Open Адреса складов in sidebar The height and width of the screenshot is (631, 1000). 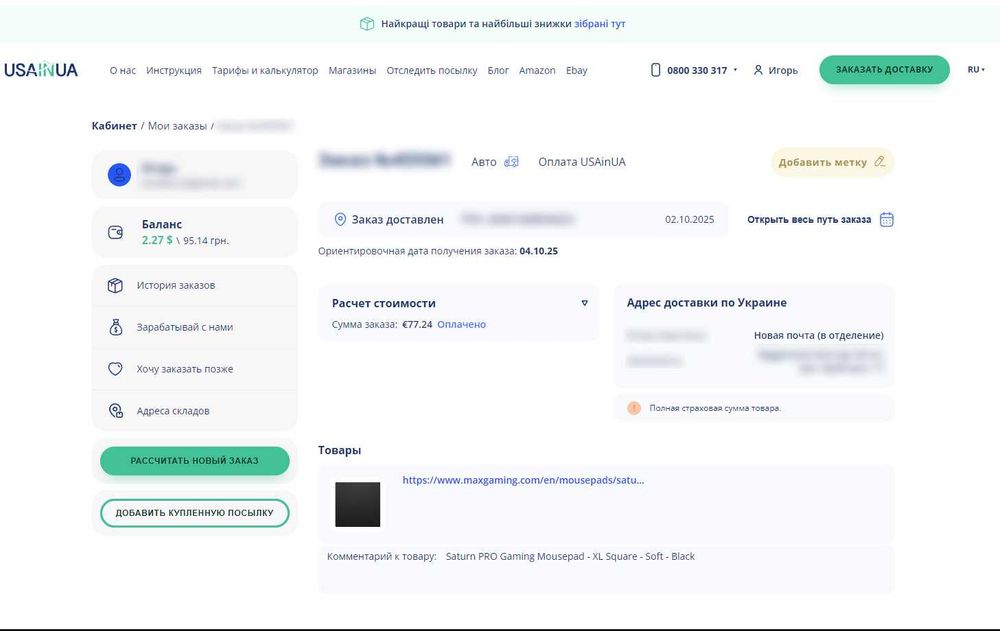tap(195, 411)
